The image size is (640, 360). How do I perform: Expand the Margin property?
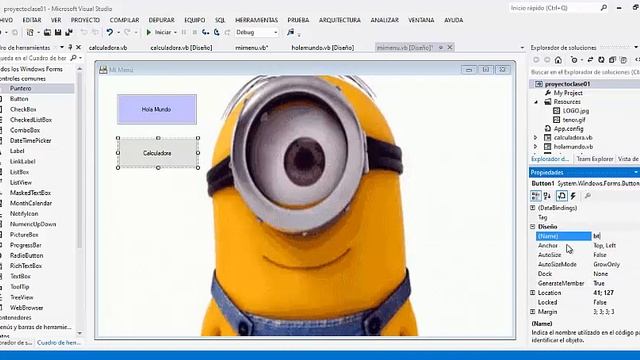click(x=533, y=311)
